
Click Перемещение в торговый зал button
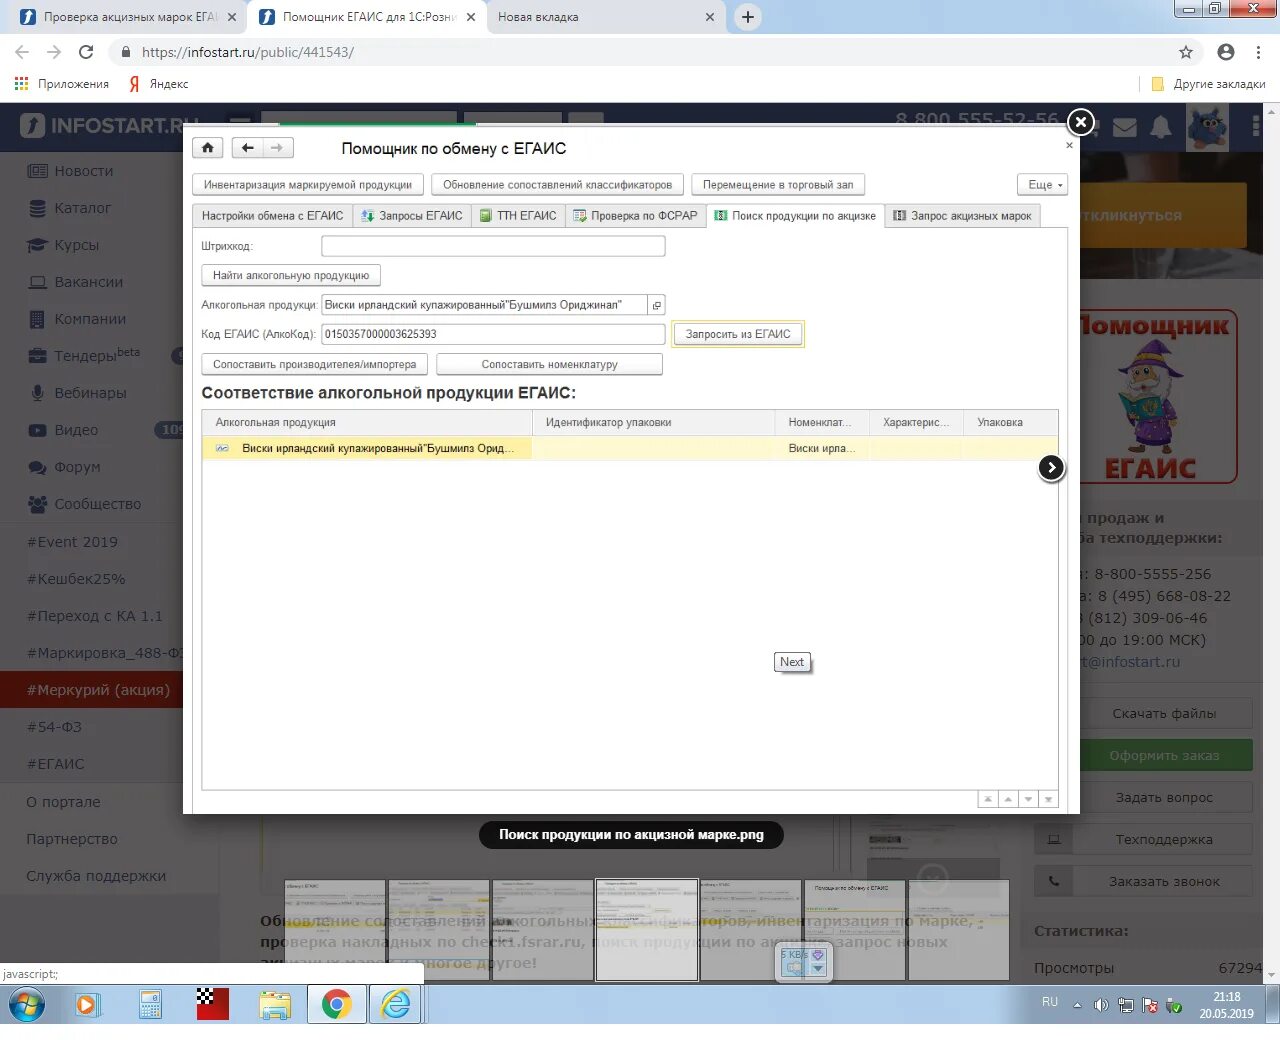(778, 185)
